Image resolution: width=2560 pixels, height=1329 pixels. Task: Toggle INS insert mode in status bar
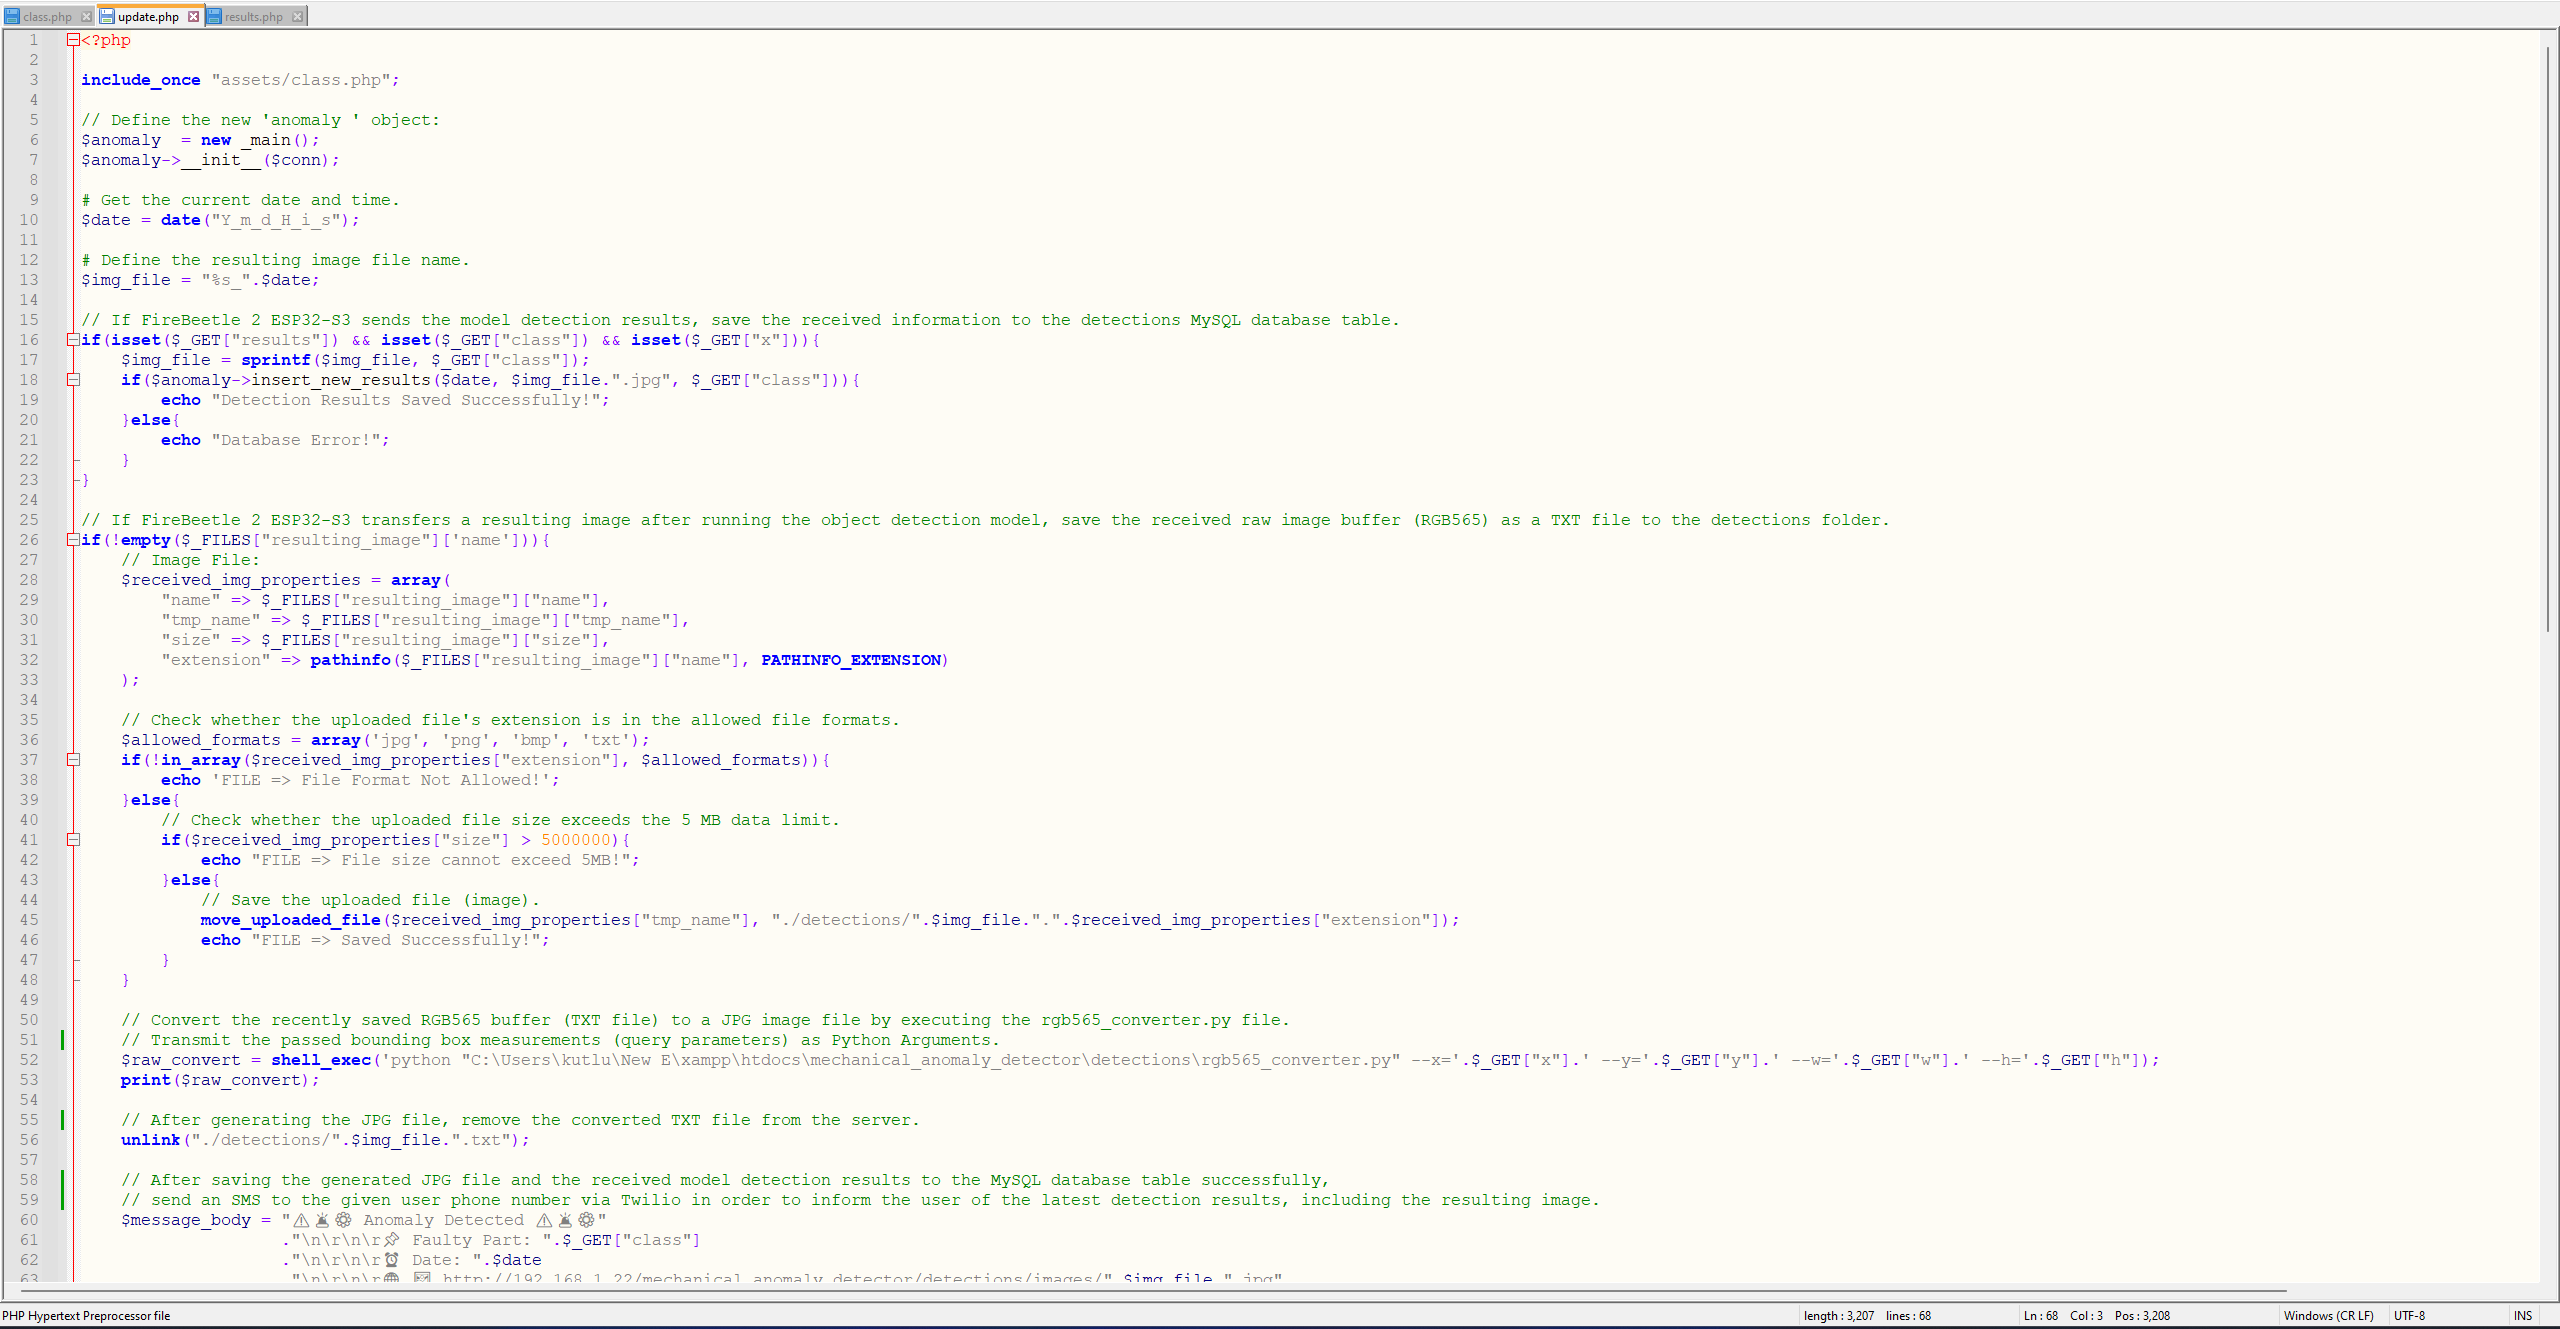pos(2522,1316)
